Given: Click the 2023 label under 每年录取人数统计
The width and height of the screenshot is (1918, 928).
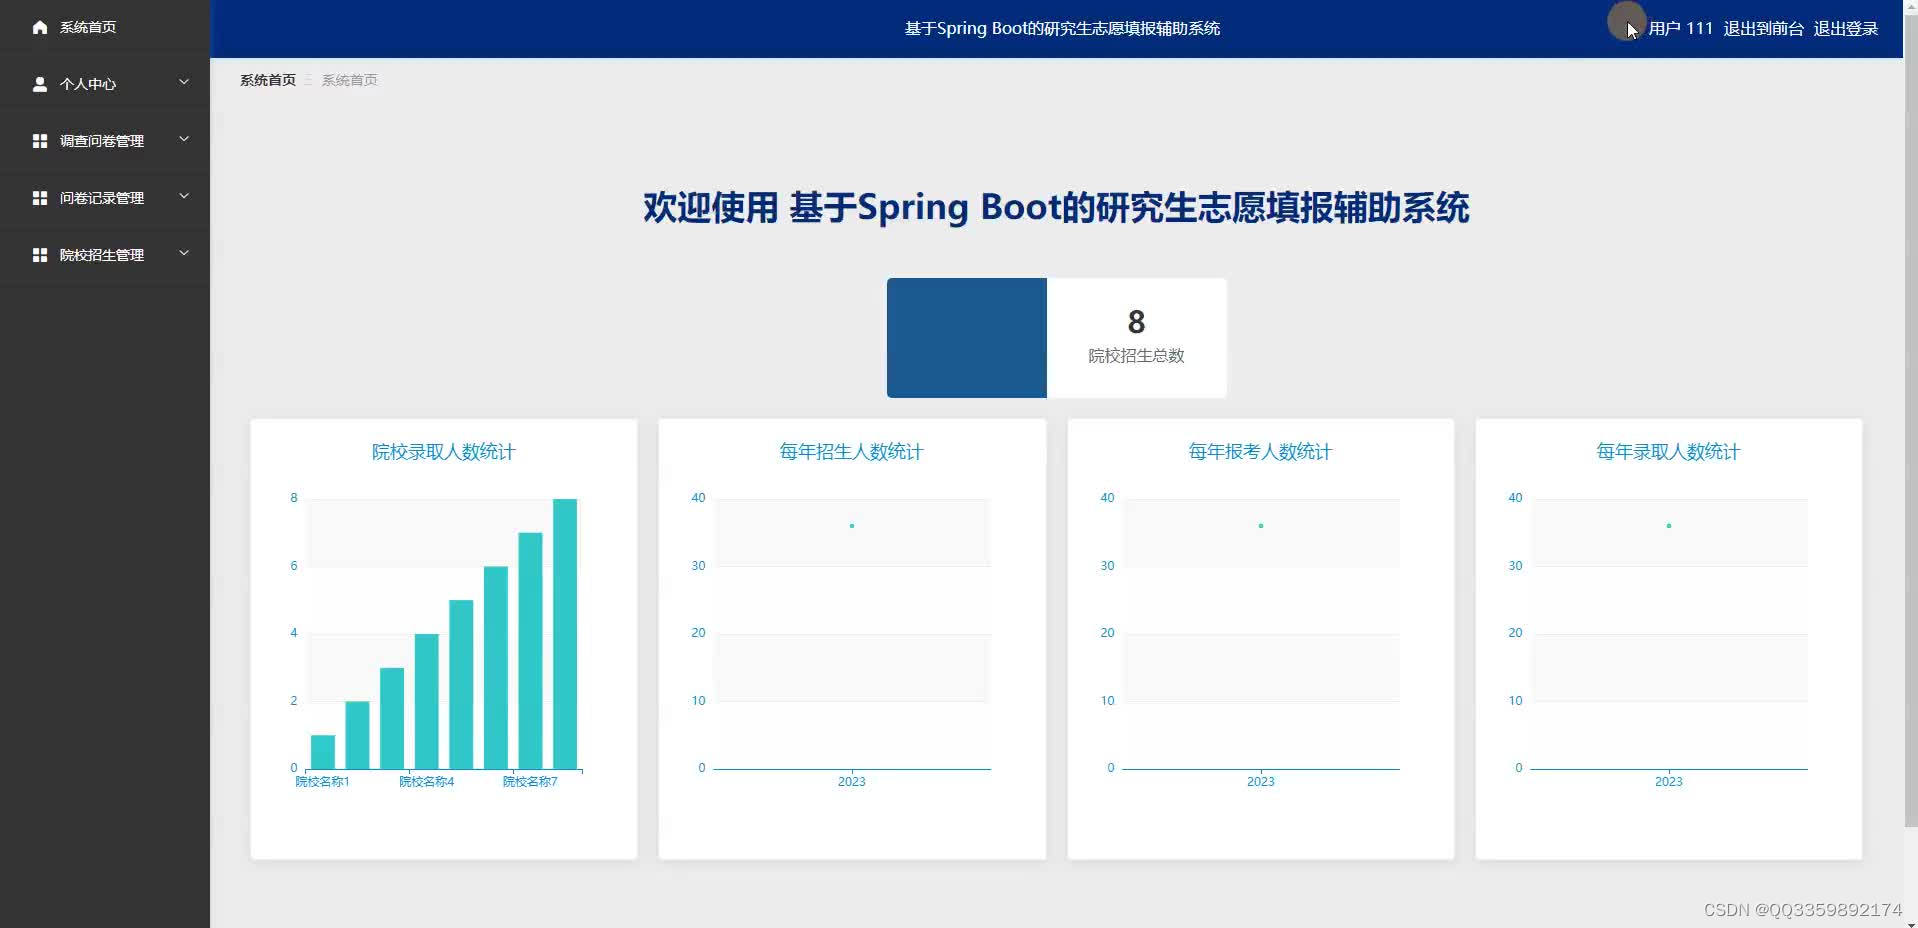Looking at the screenshot, I should pos(1669,782).
